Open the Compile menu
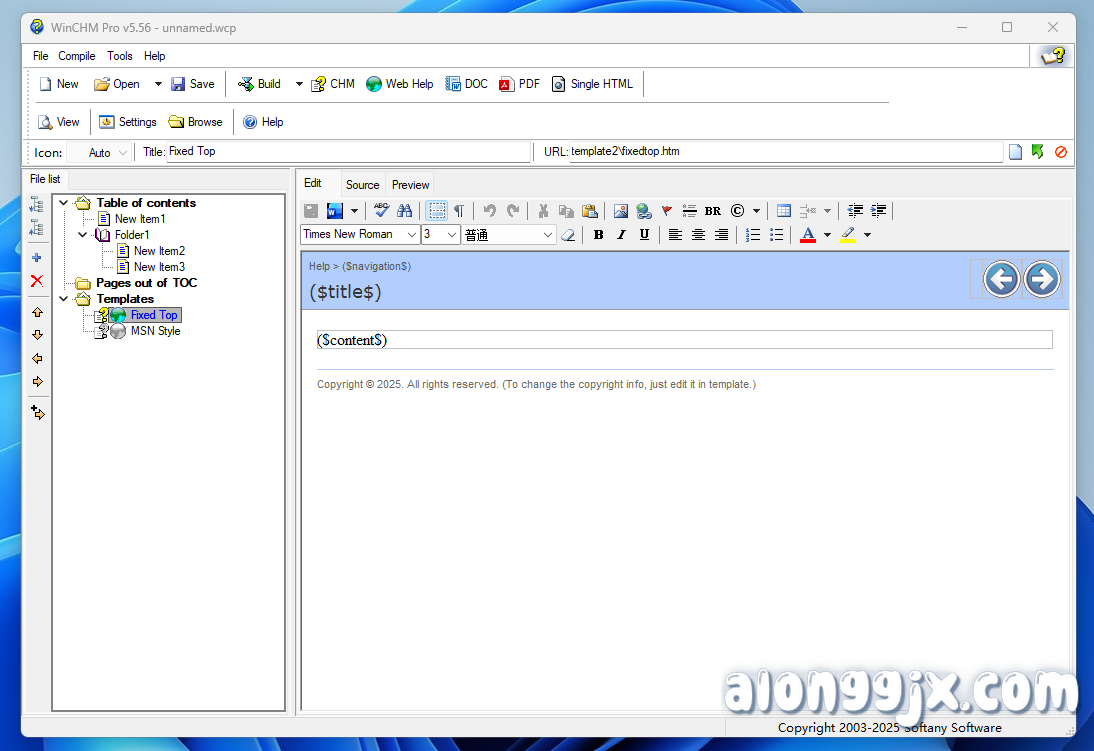 coord(76,56)
